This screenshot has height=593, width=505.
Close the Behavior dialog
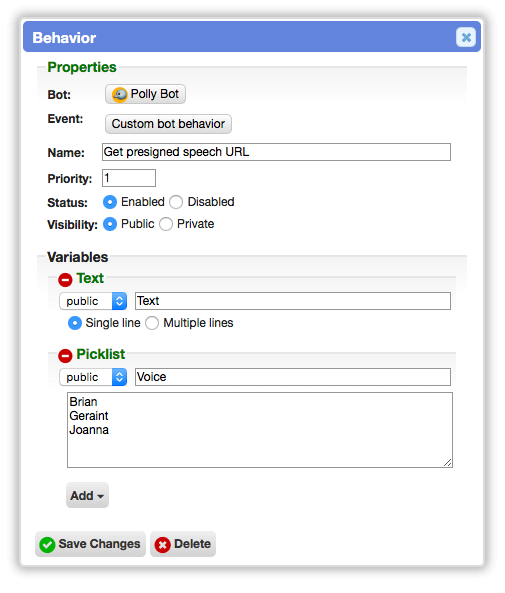point(466,37)
